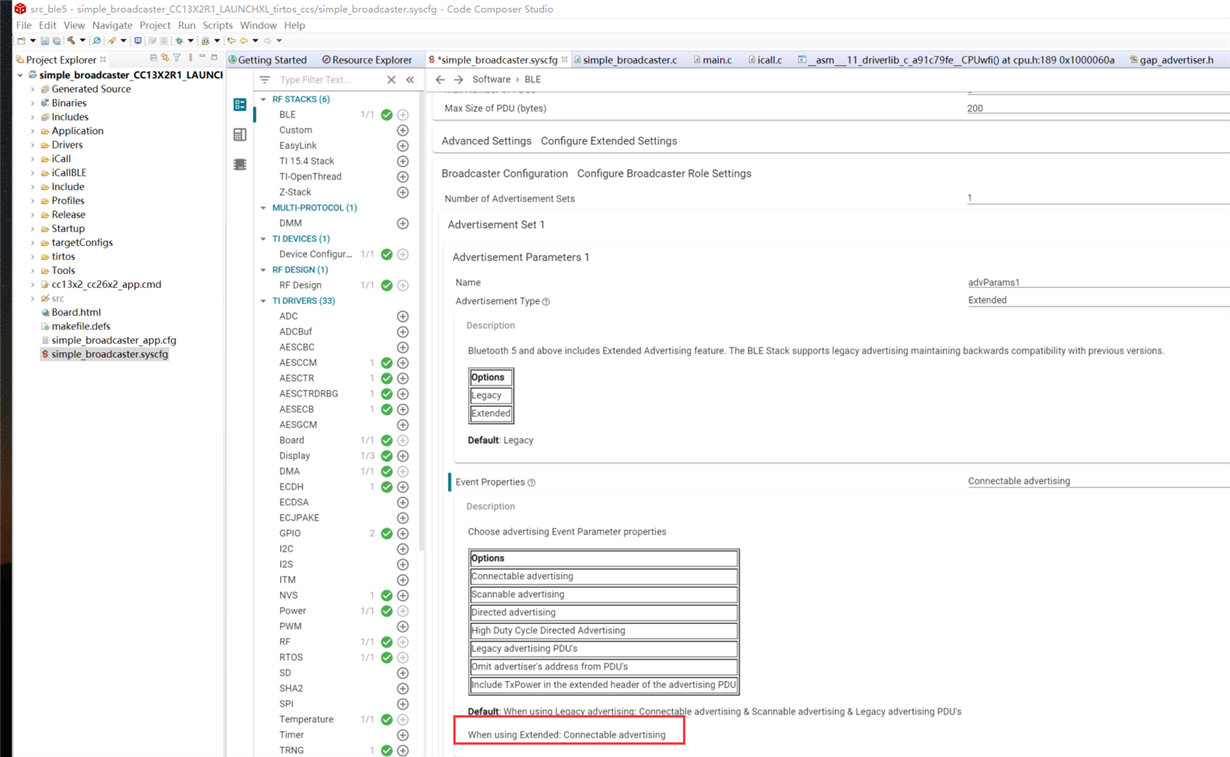Switch to the gap_advertiser.h tab
The width and height of the screenshot is (1230, 757).
(x=1171, y=60)
